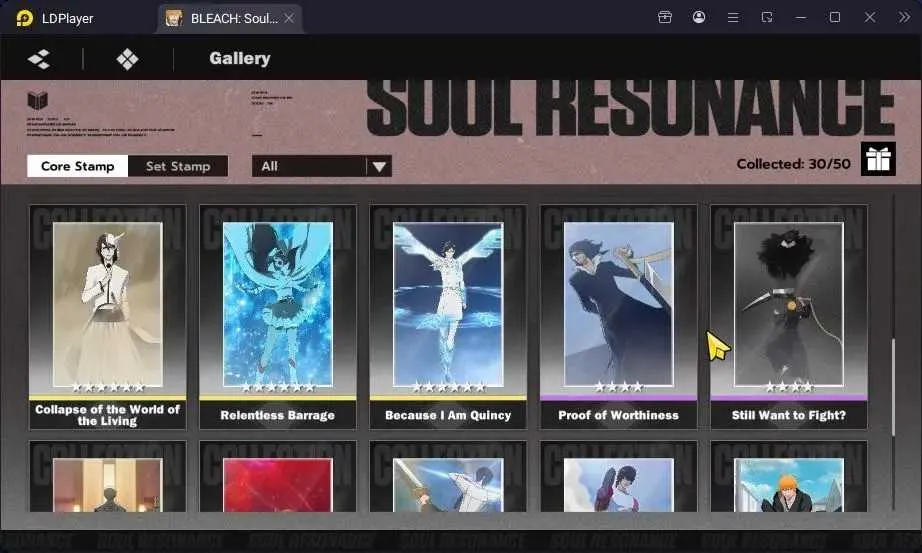Click the window popout mode icon
The width and height of the screenshot is (922, 553).
point(767,18)
